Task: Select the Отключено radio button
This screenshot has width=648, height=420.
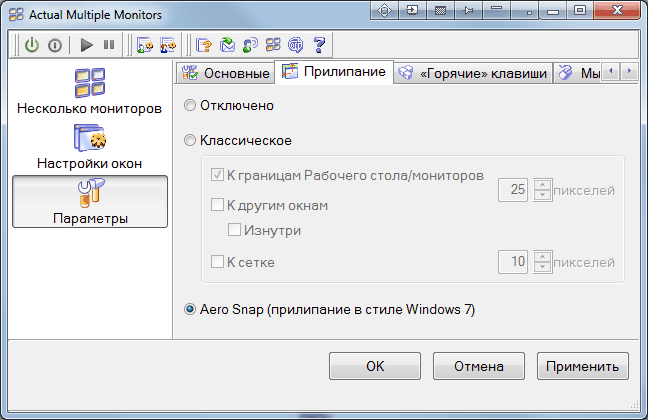Action: click(229, 105)
